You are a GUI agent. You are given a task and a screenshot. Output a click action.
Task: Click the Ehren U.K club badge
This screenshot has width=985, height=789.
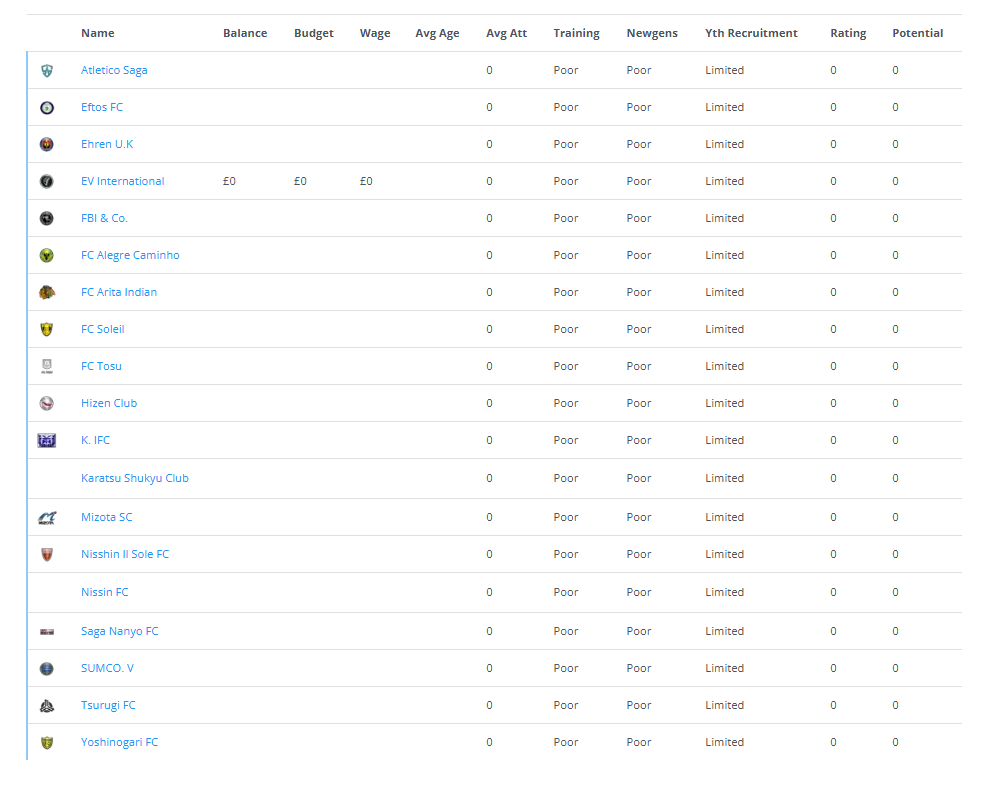47,145
